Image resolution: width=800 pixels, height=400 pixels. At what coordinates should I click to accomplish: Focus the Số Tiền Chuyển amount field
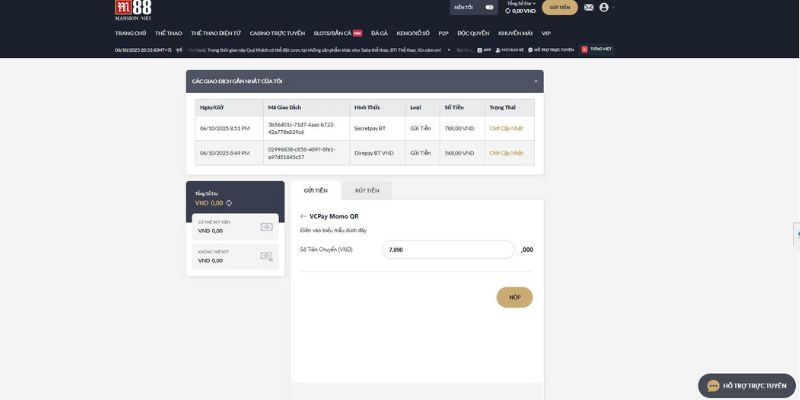pos(448,250)
